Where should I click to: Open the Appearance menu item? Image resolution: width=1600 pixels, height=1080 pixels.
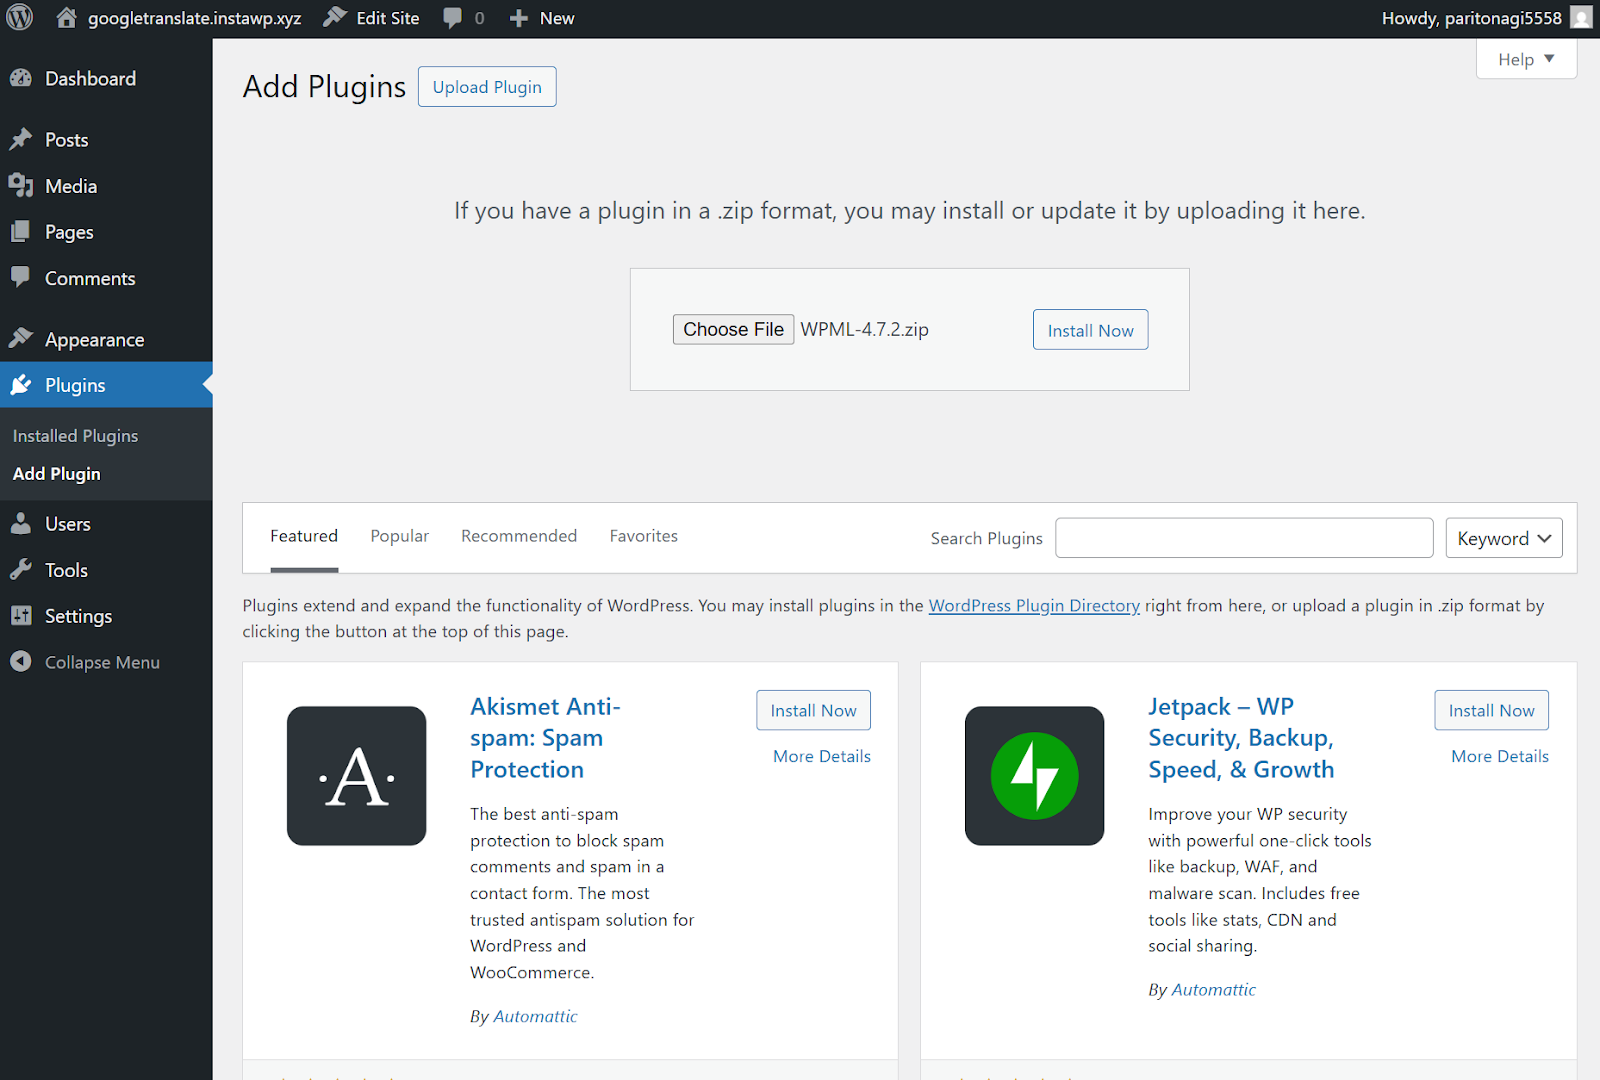pyautogui.click(x=106, y=339)
